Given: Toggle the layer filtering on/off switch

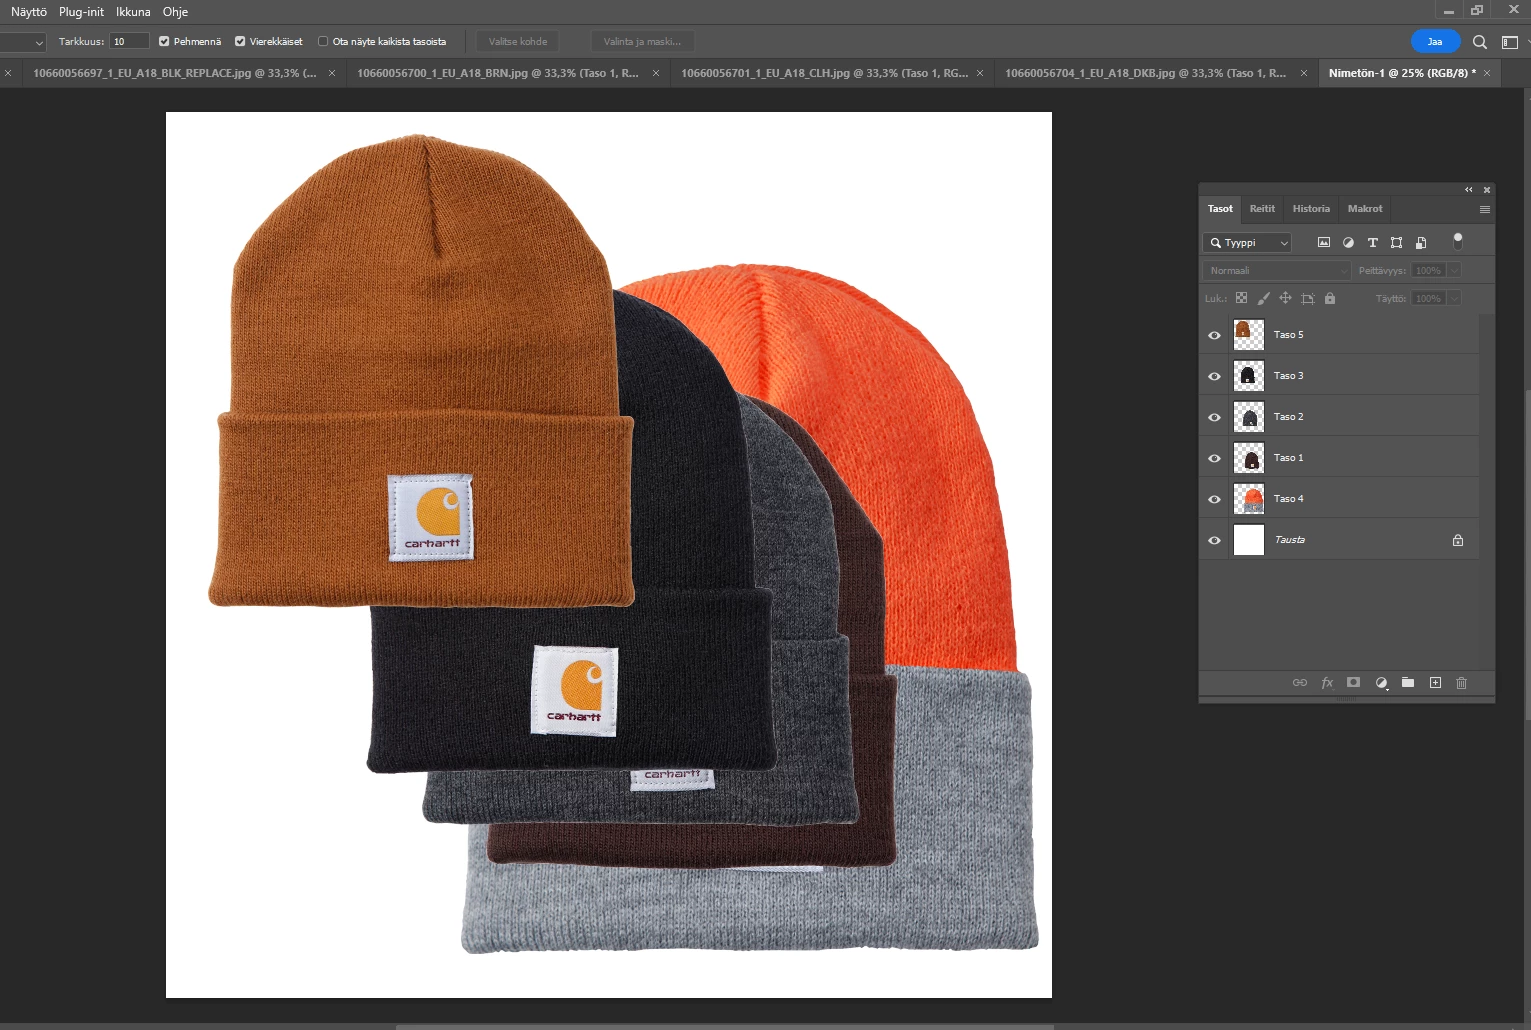Looking at the screenshot, I should [1458, 240].
